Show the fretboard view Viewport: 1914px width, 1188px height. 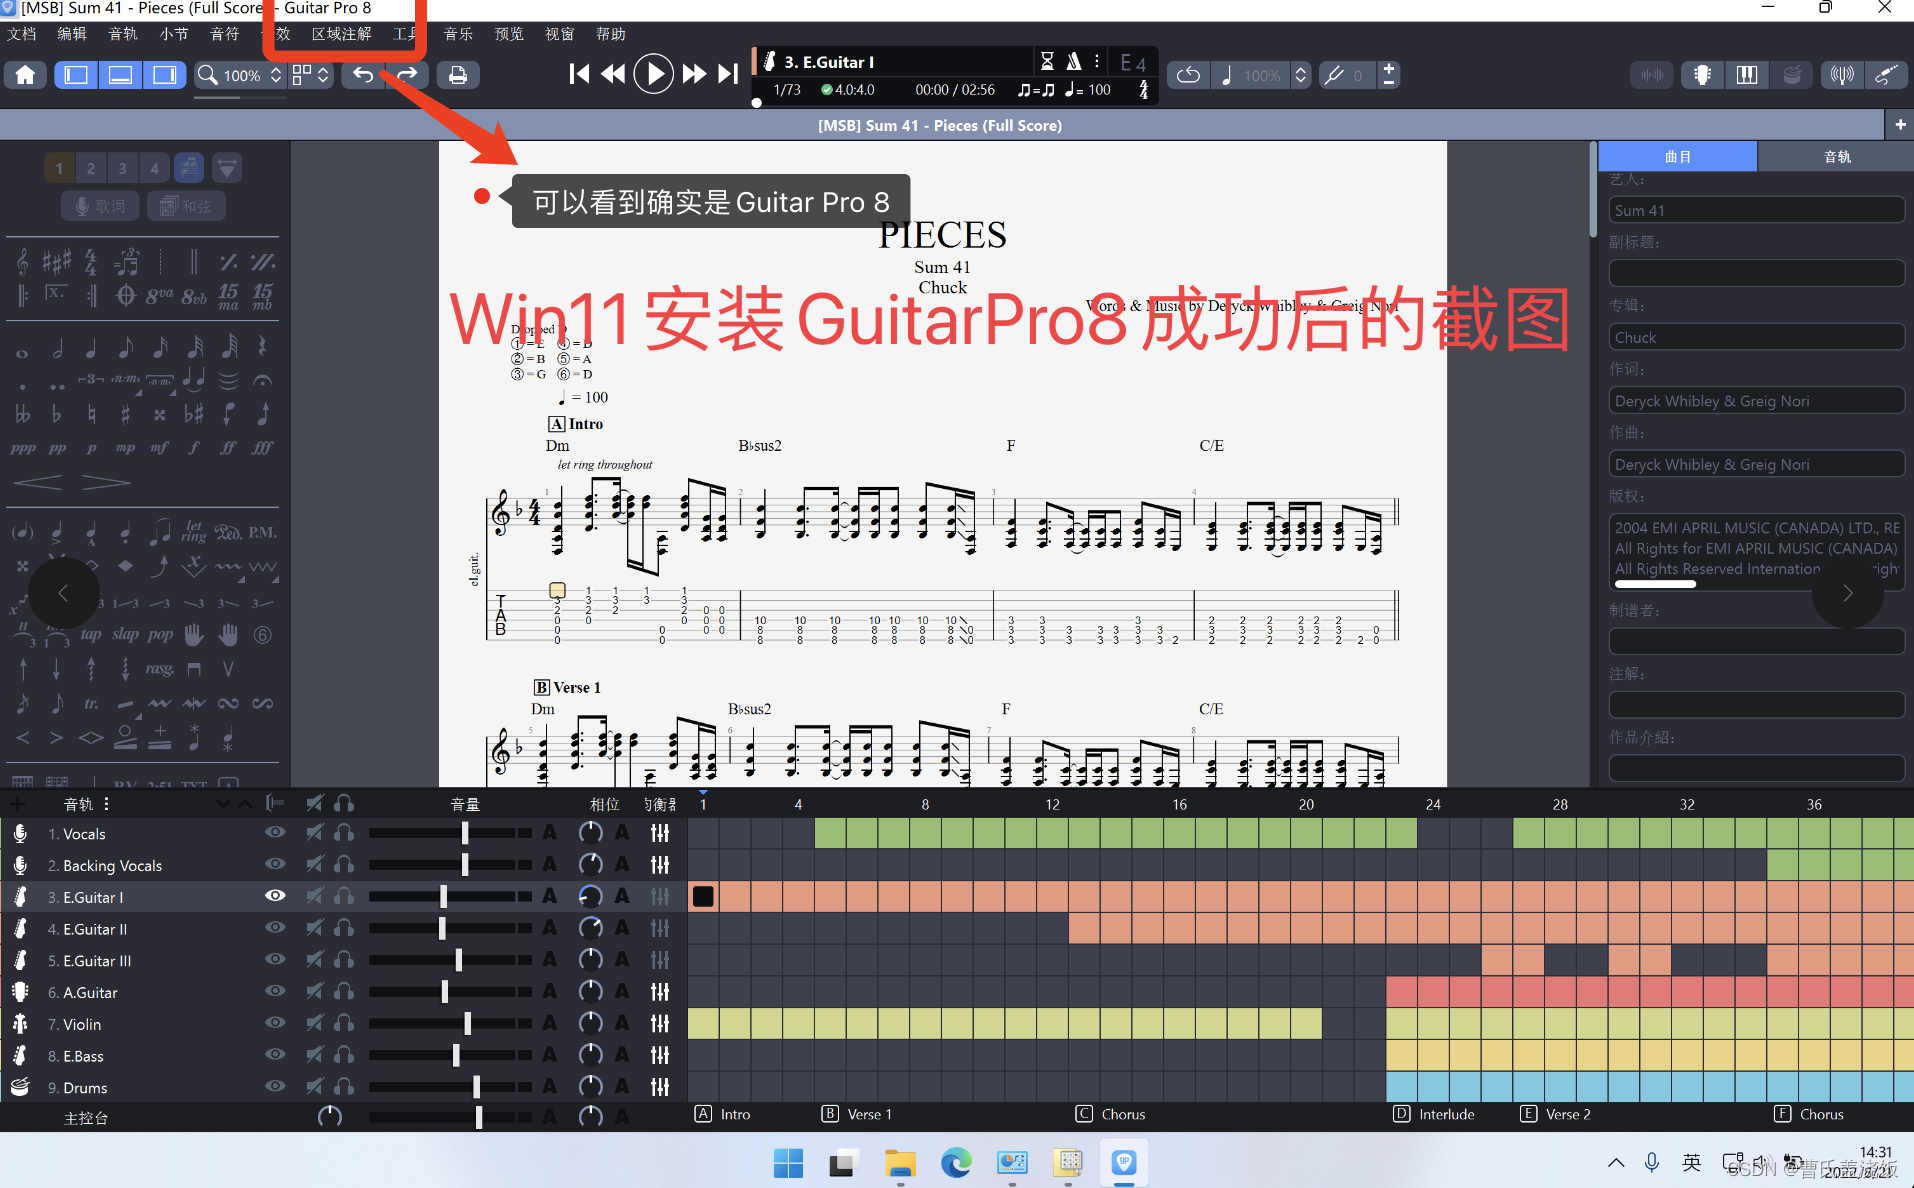pos(1702,75)
